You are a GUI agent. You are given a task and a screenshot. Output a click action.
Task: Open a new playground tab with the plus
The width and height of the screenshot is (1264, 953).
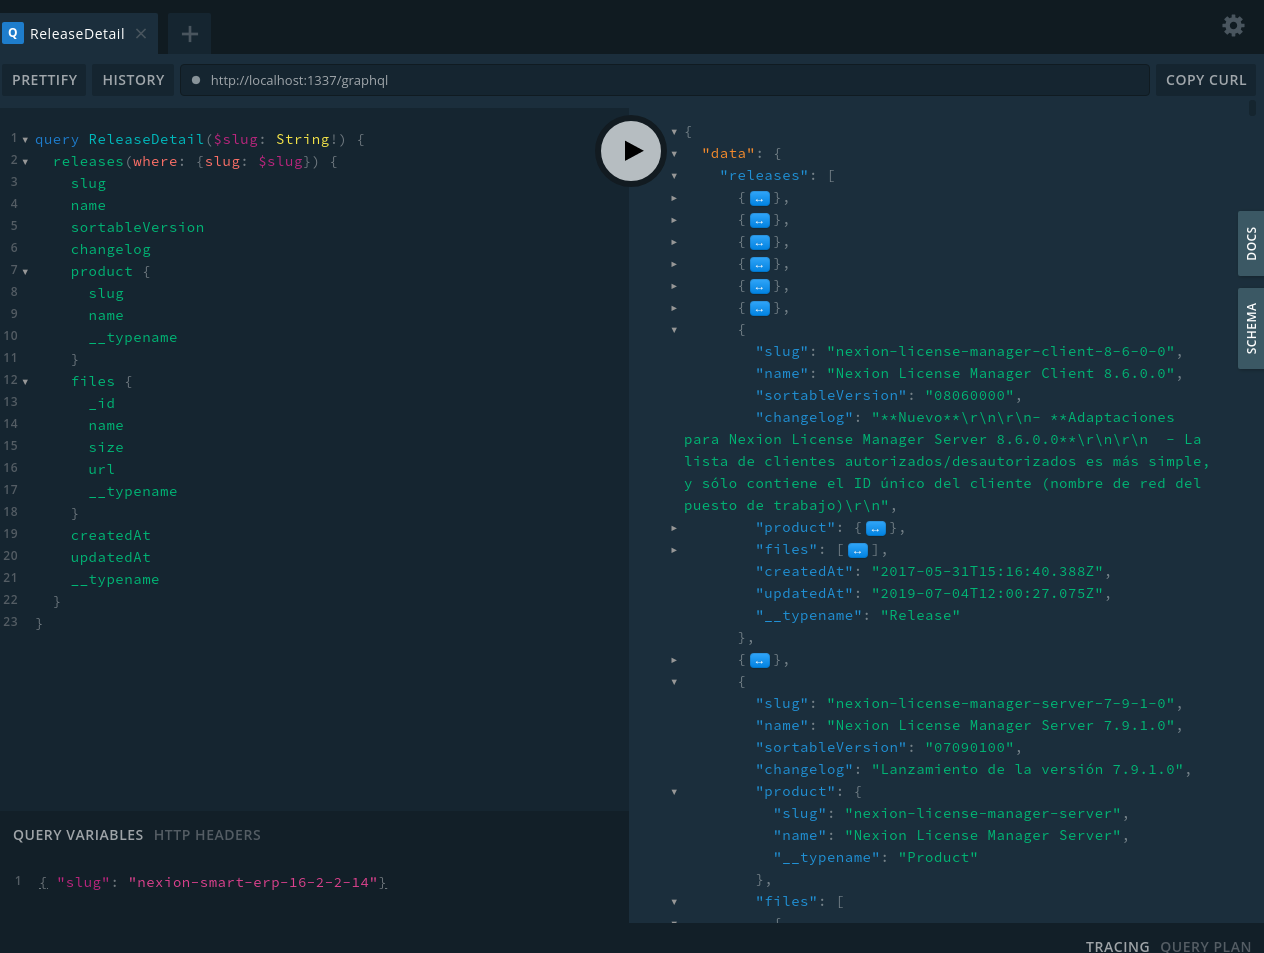tap(188, 32)
